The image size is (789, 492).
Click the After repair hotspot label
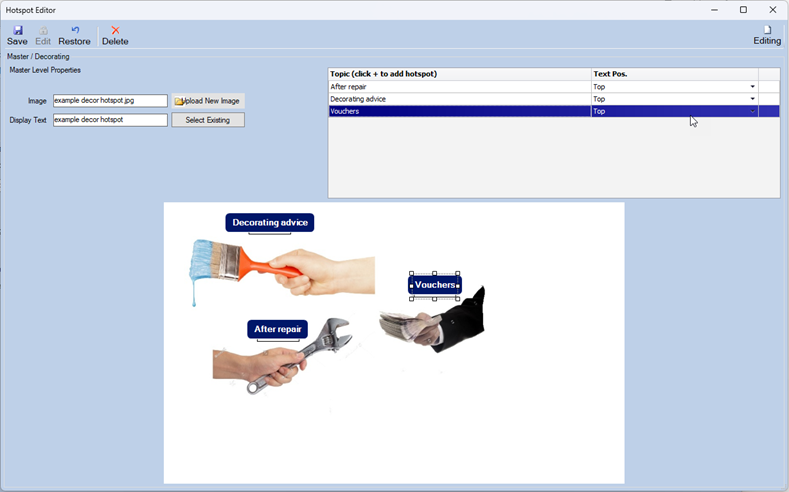(277, 329)
